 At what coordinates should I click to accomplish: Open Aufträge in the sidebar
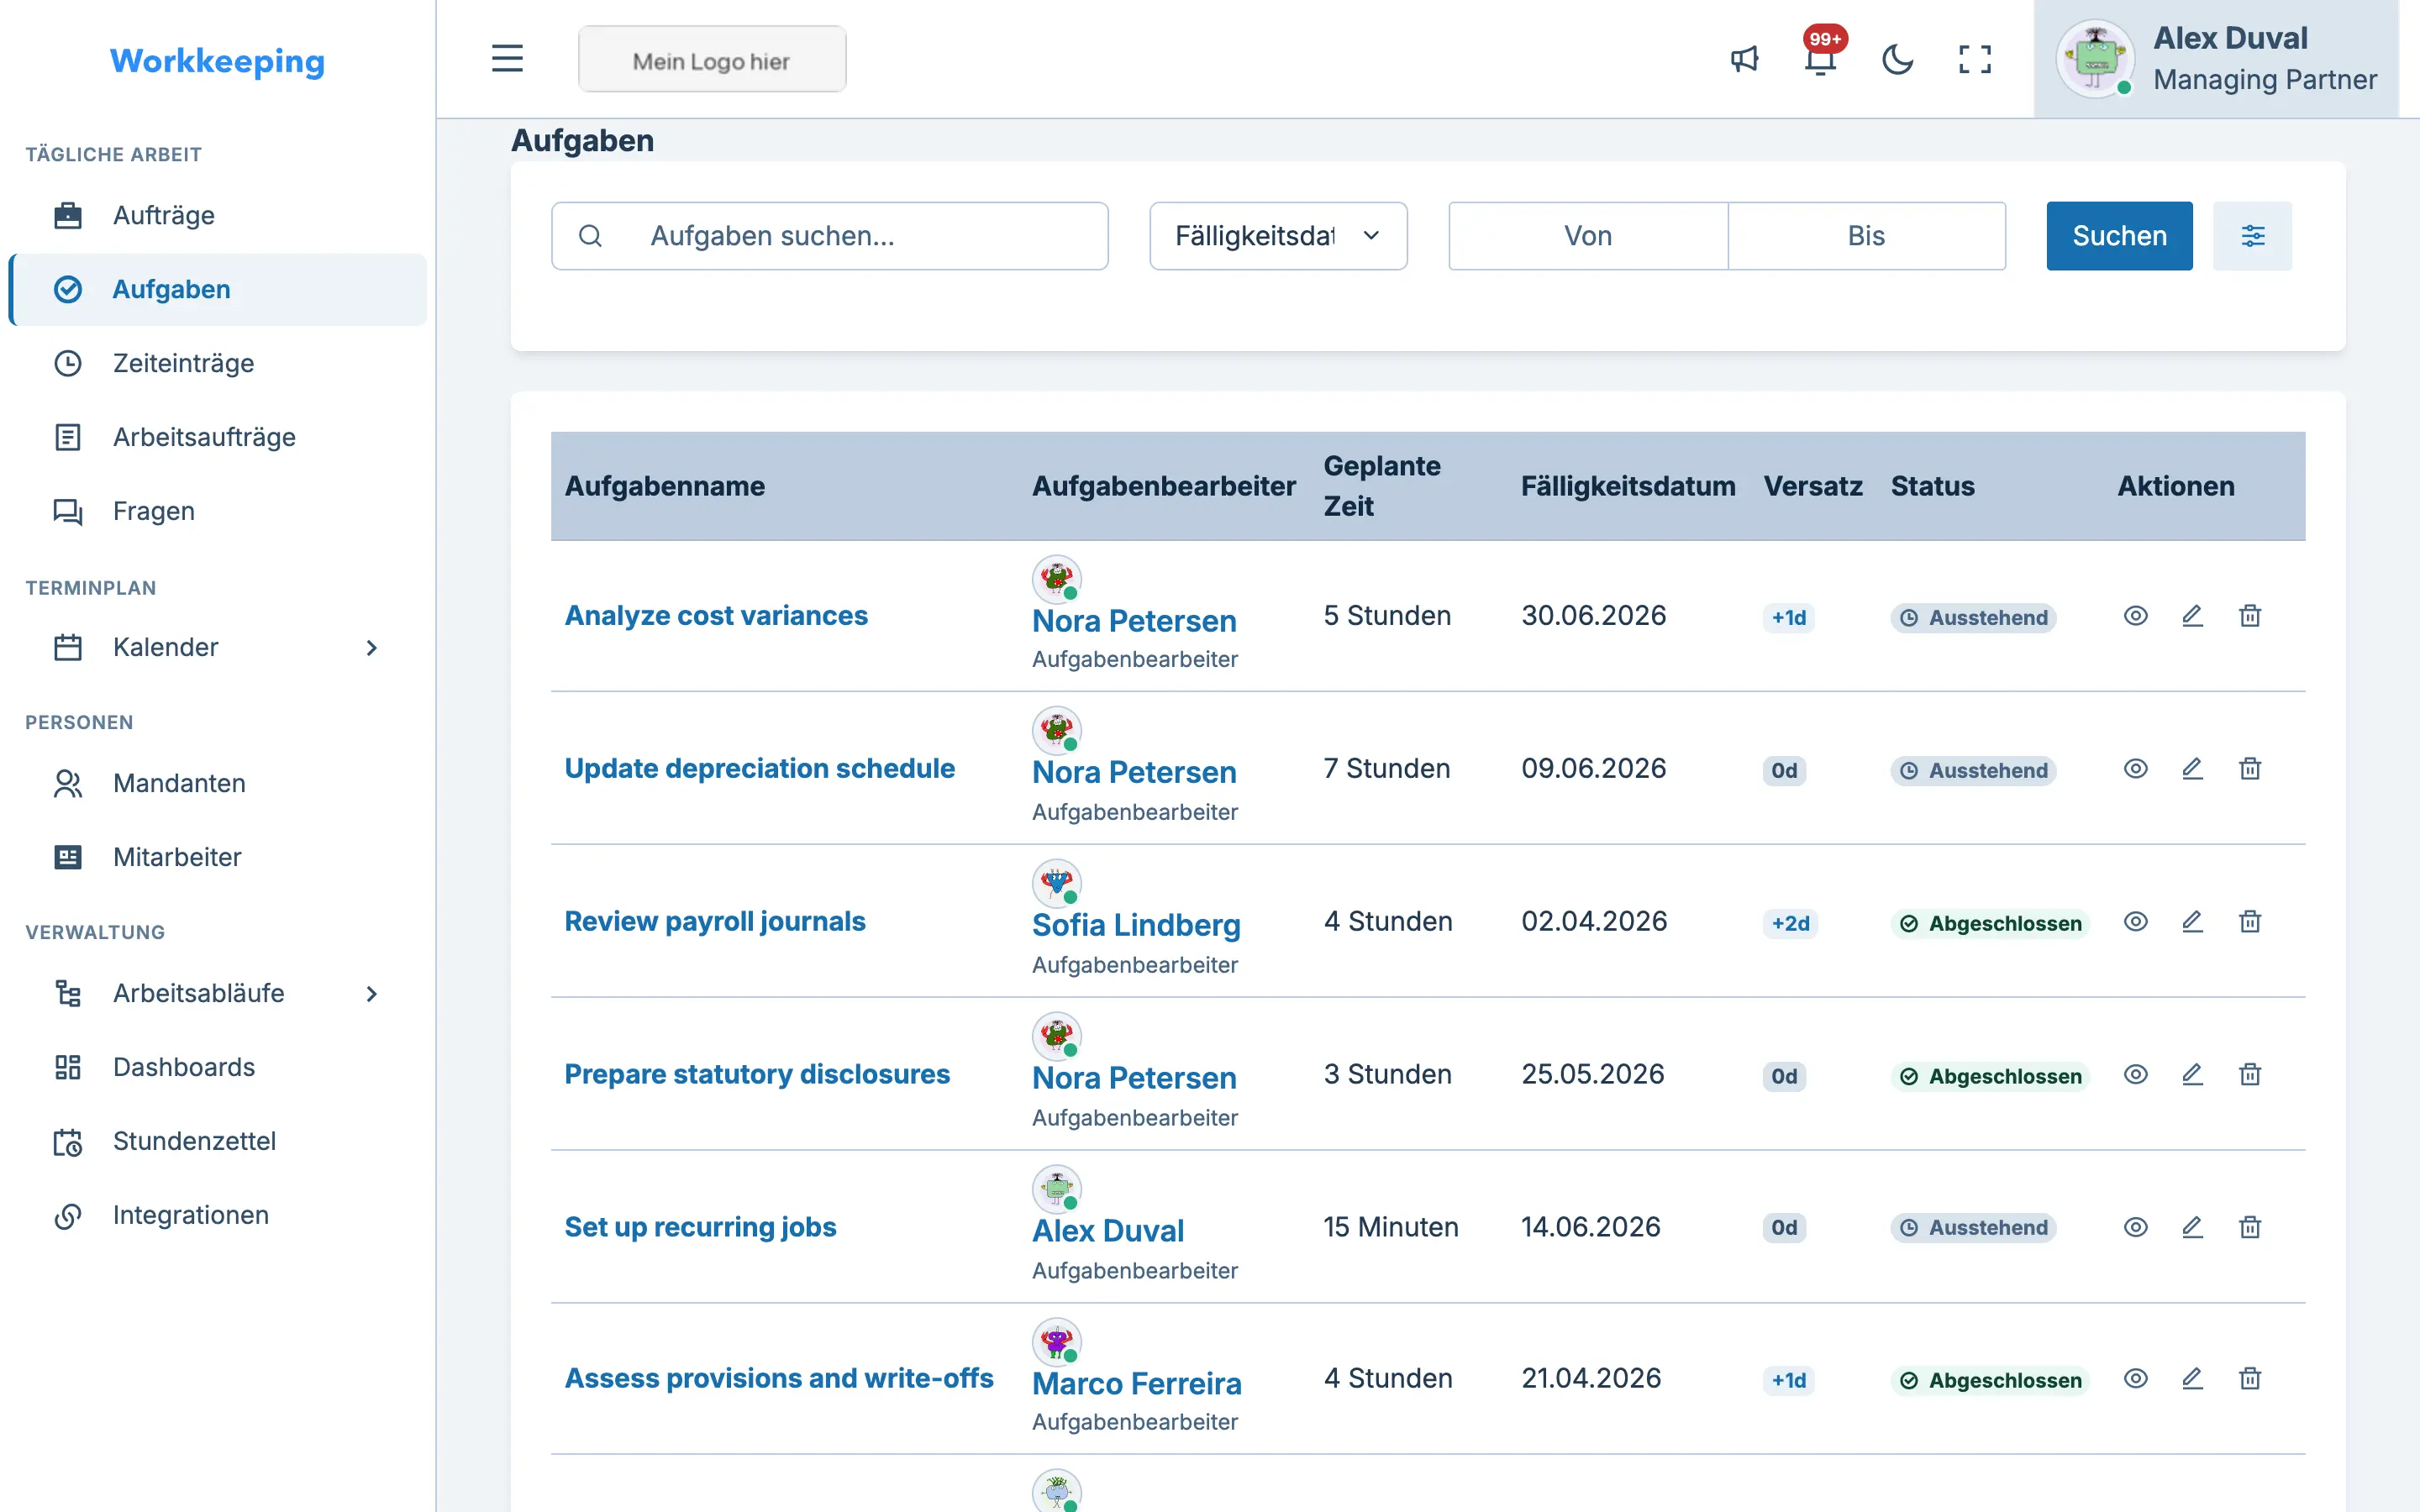pyautogui.click(x=217, y=215)
